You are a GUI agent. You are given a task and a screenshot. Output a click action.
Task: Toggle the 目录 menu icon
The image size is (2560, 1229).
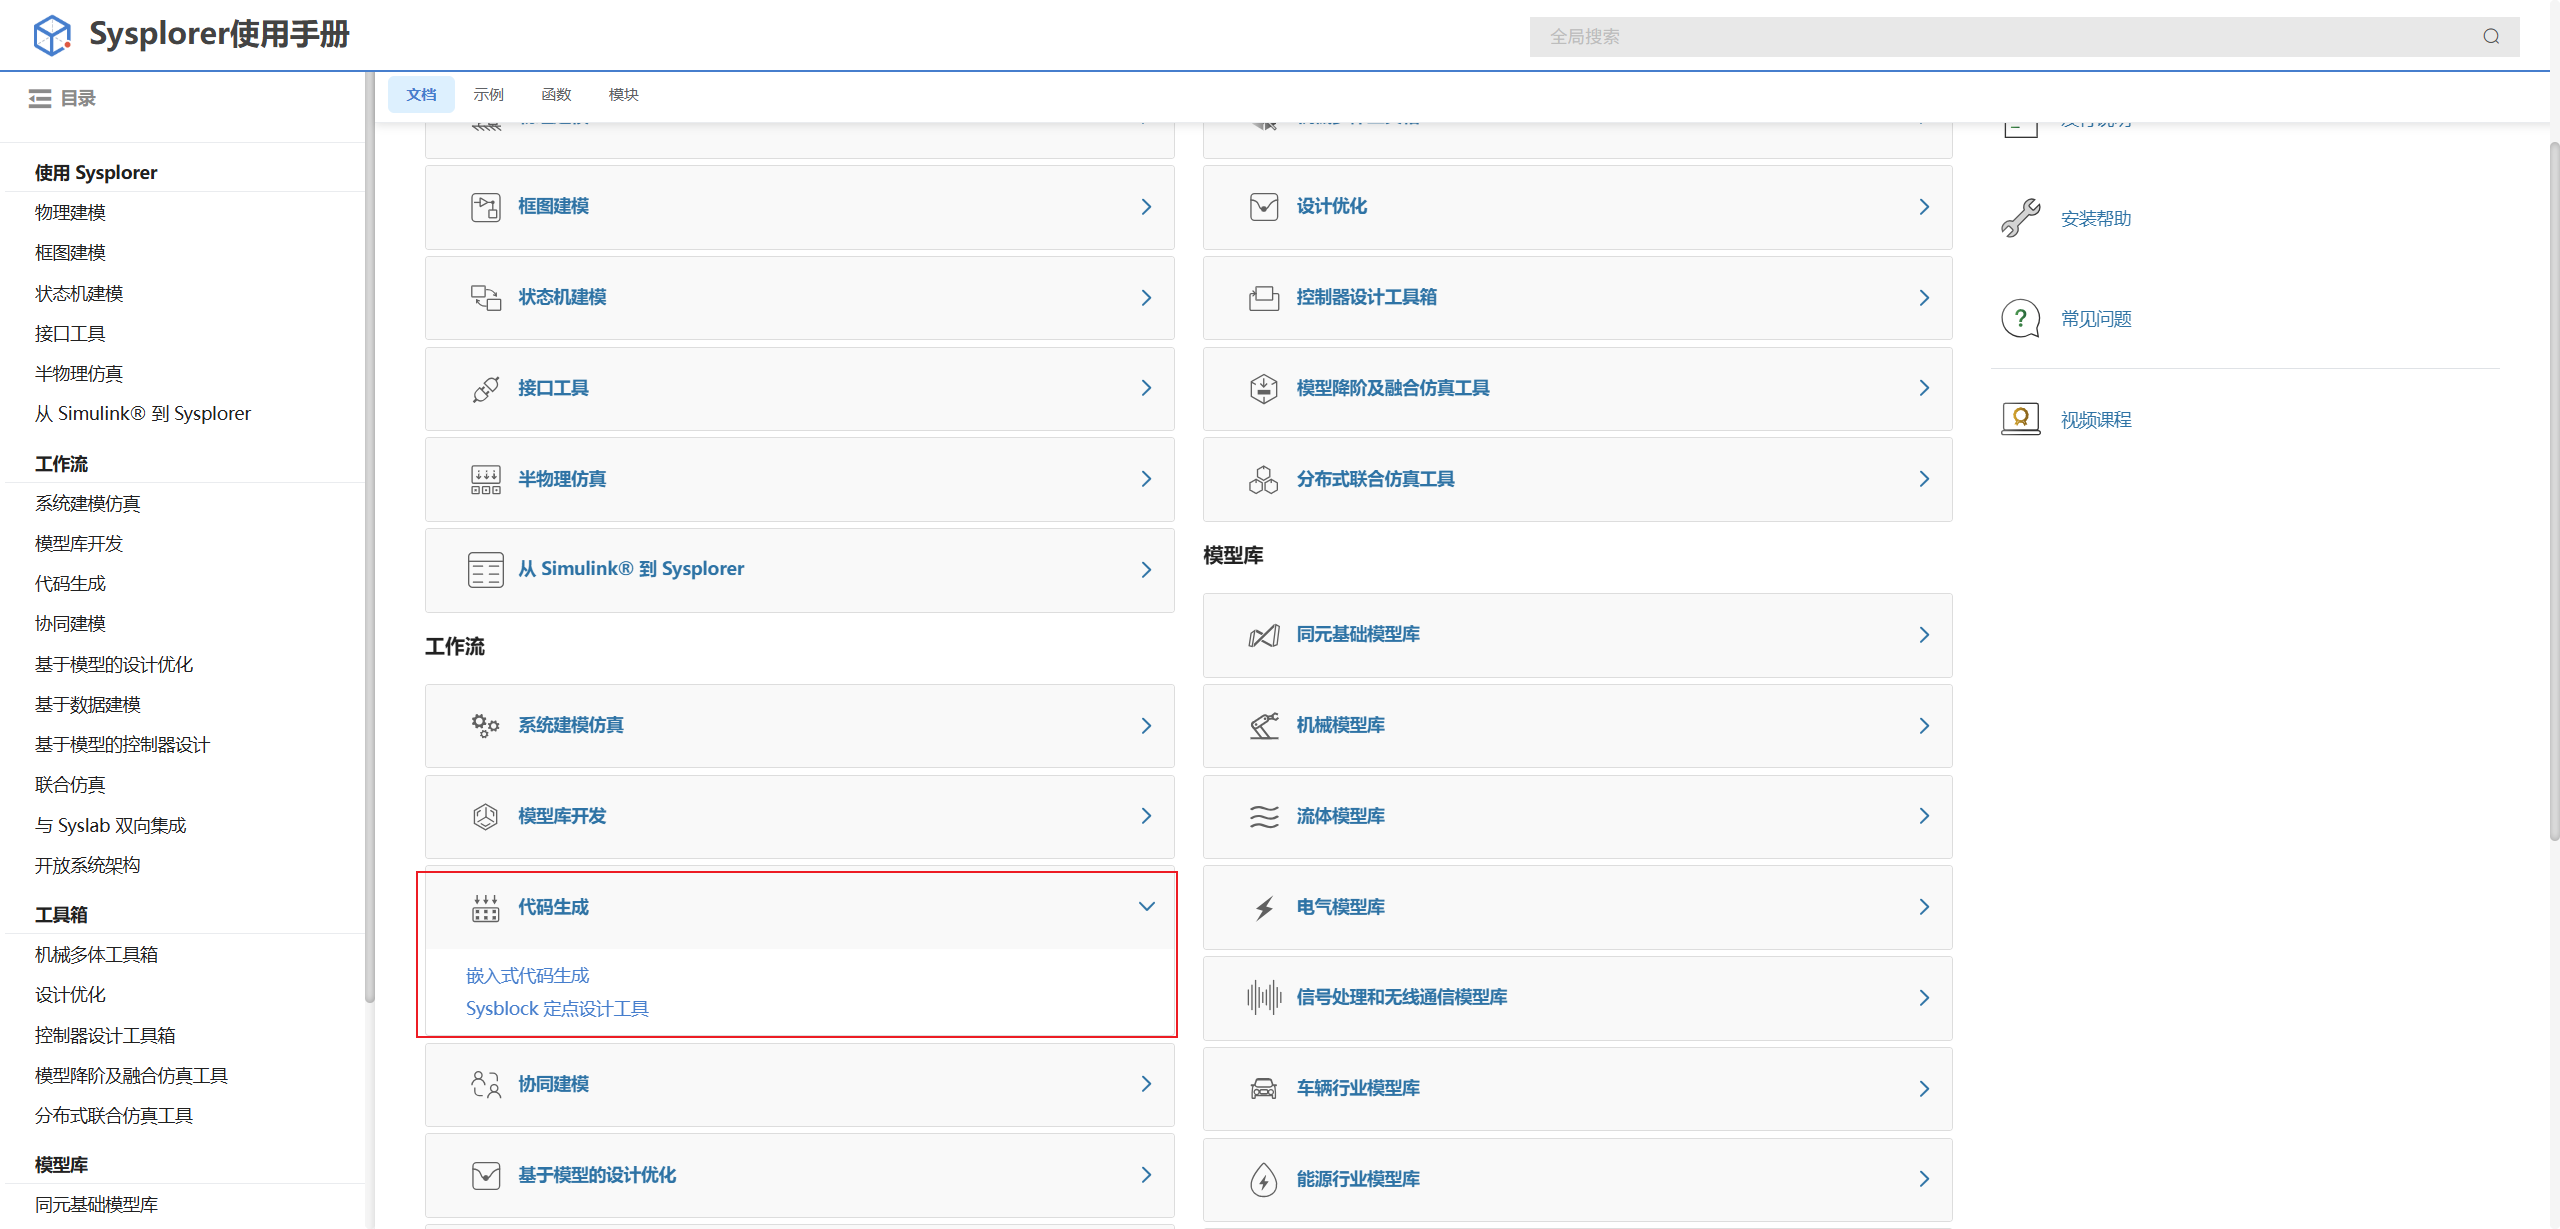pyautogui.click(x=40, y=98)
